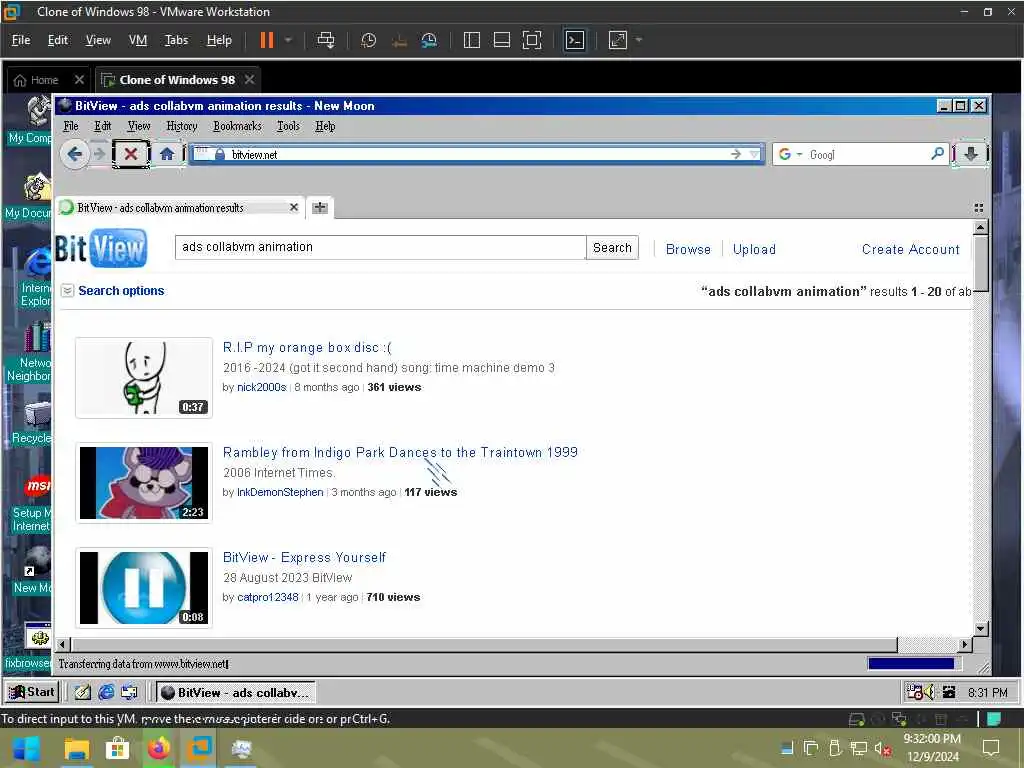The image size is (1024, 768).
Task: Close the Clone of Windows 98 tab
Action: tap(249, 79)
